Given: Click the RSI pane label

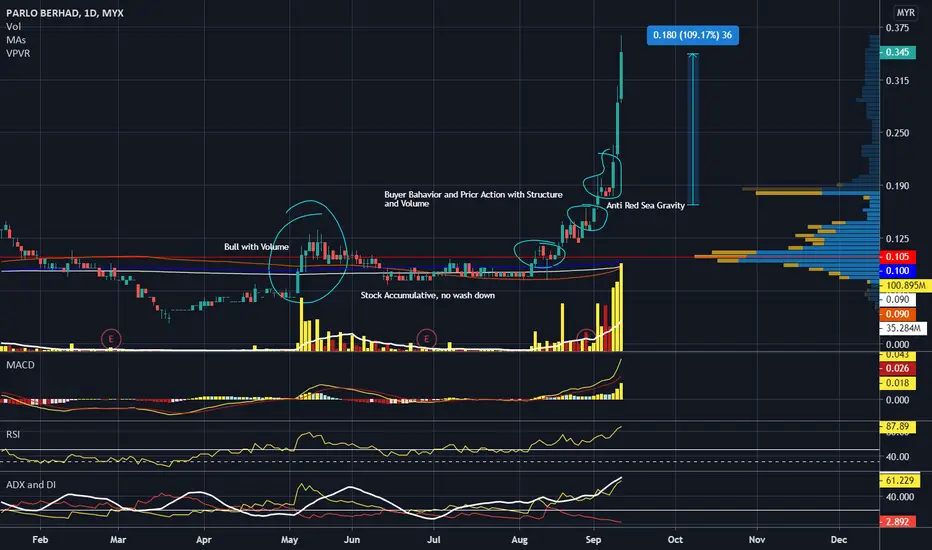Looking at the screenshot, I should pyautogui.click(x=13, y=435).
